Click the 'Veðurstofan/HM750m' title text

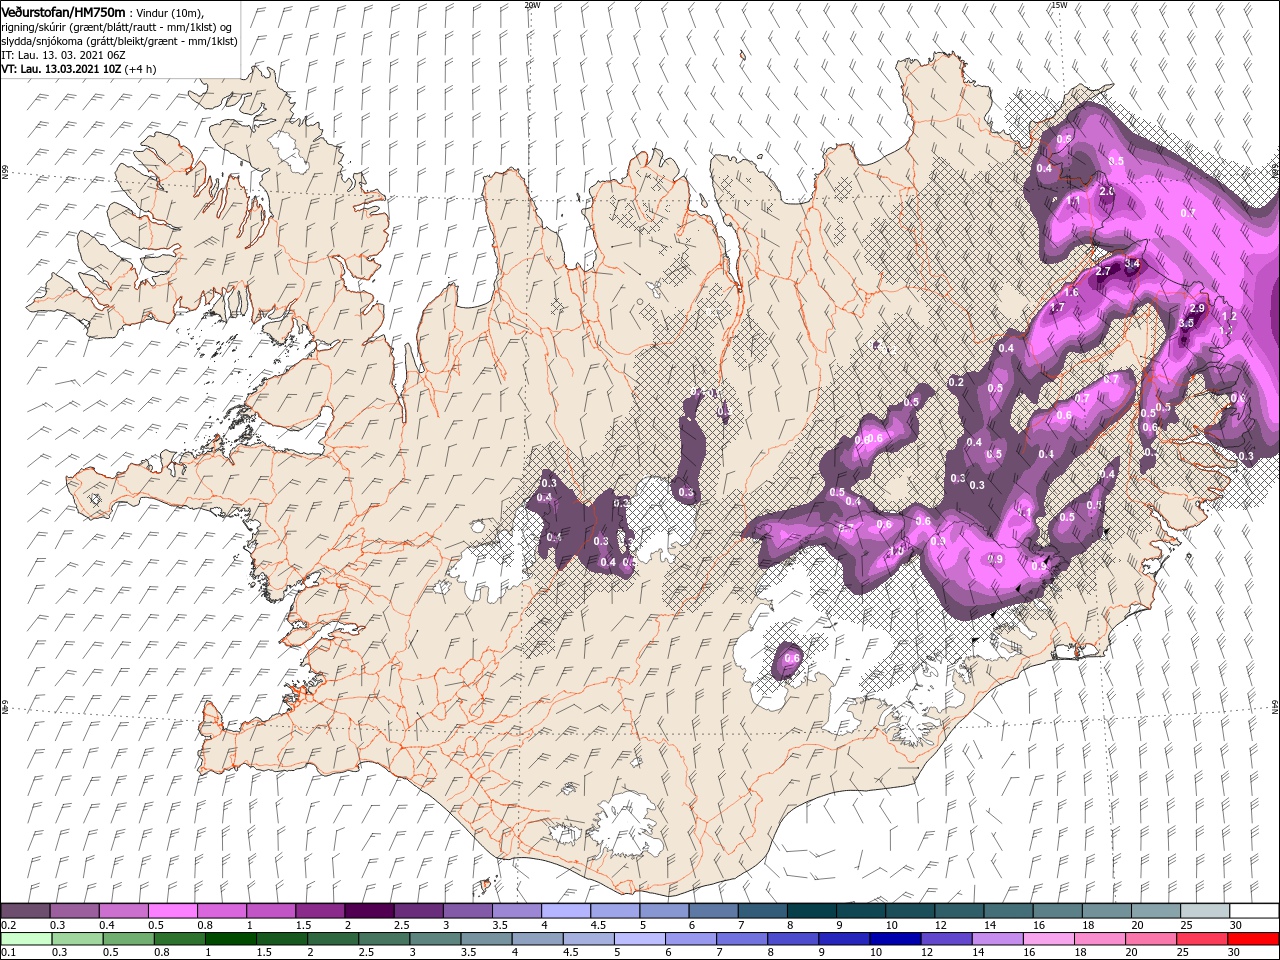point(63,11)
